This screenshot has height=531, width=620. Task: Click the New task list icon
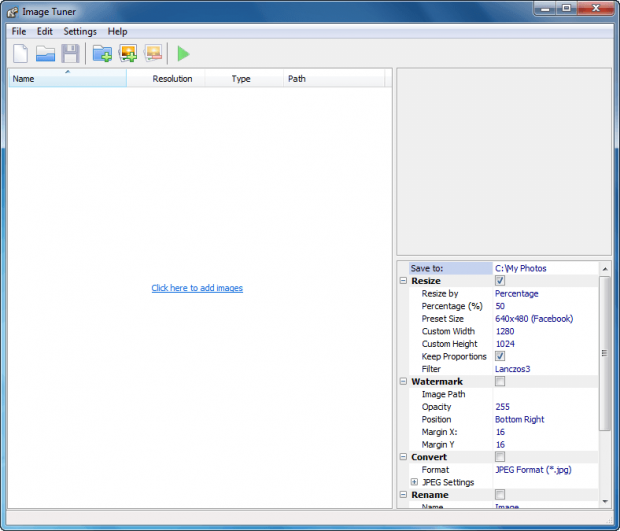(20, 54)
